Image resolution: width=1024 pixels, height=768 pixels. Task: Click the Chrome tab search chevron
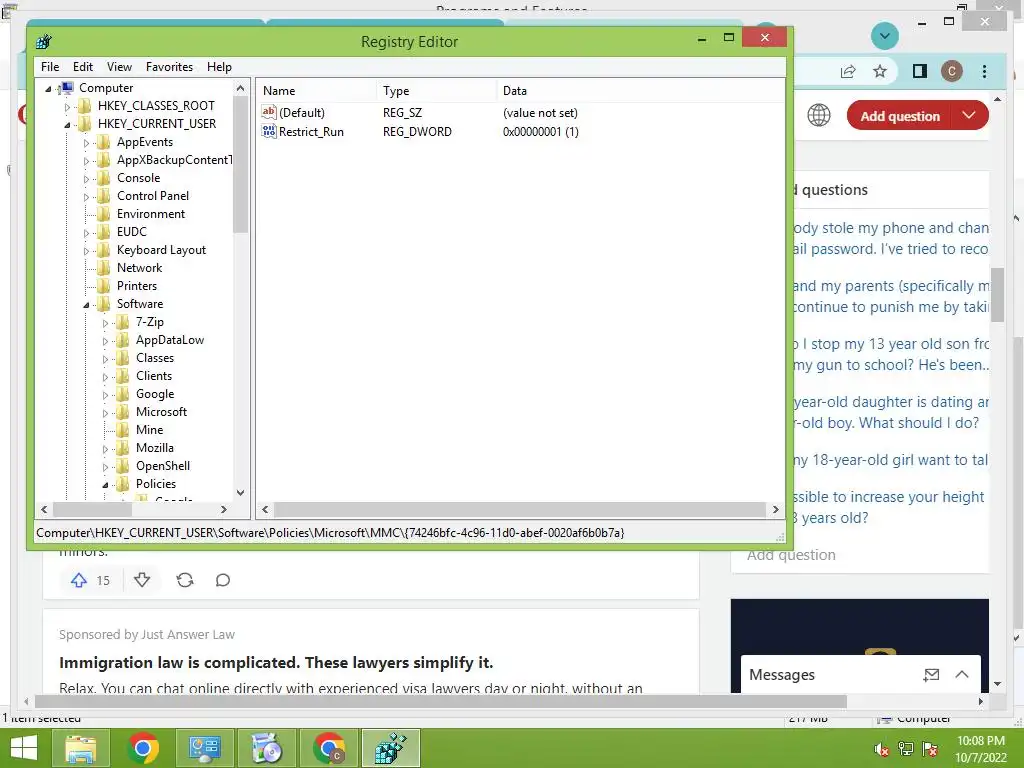click(885, 36)
